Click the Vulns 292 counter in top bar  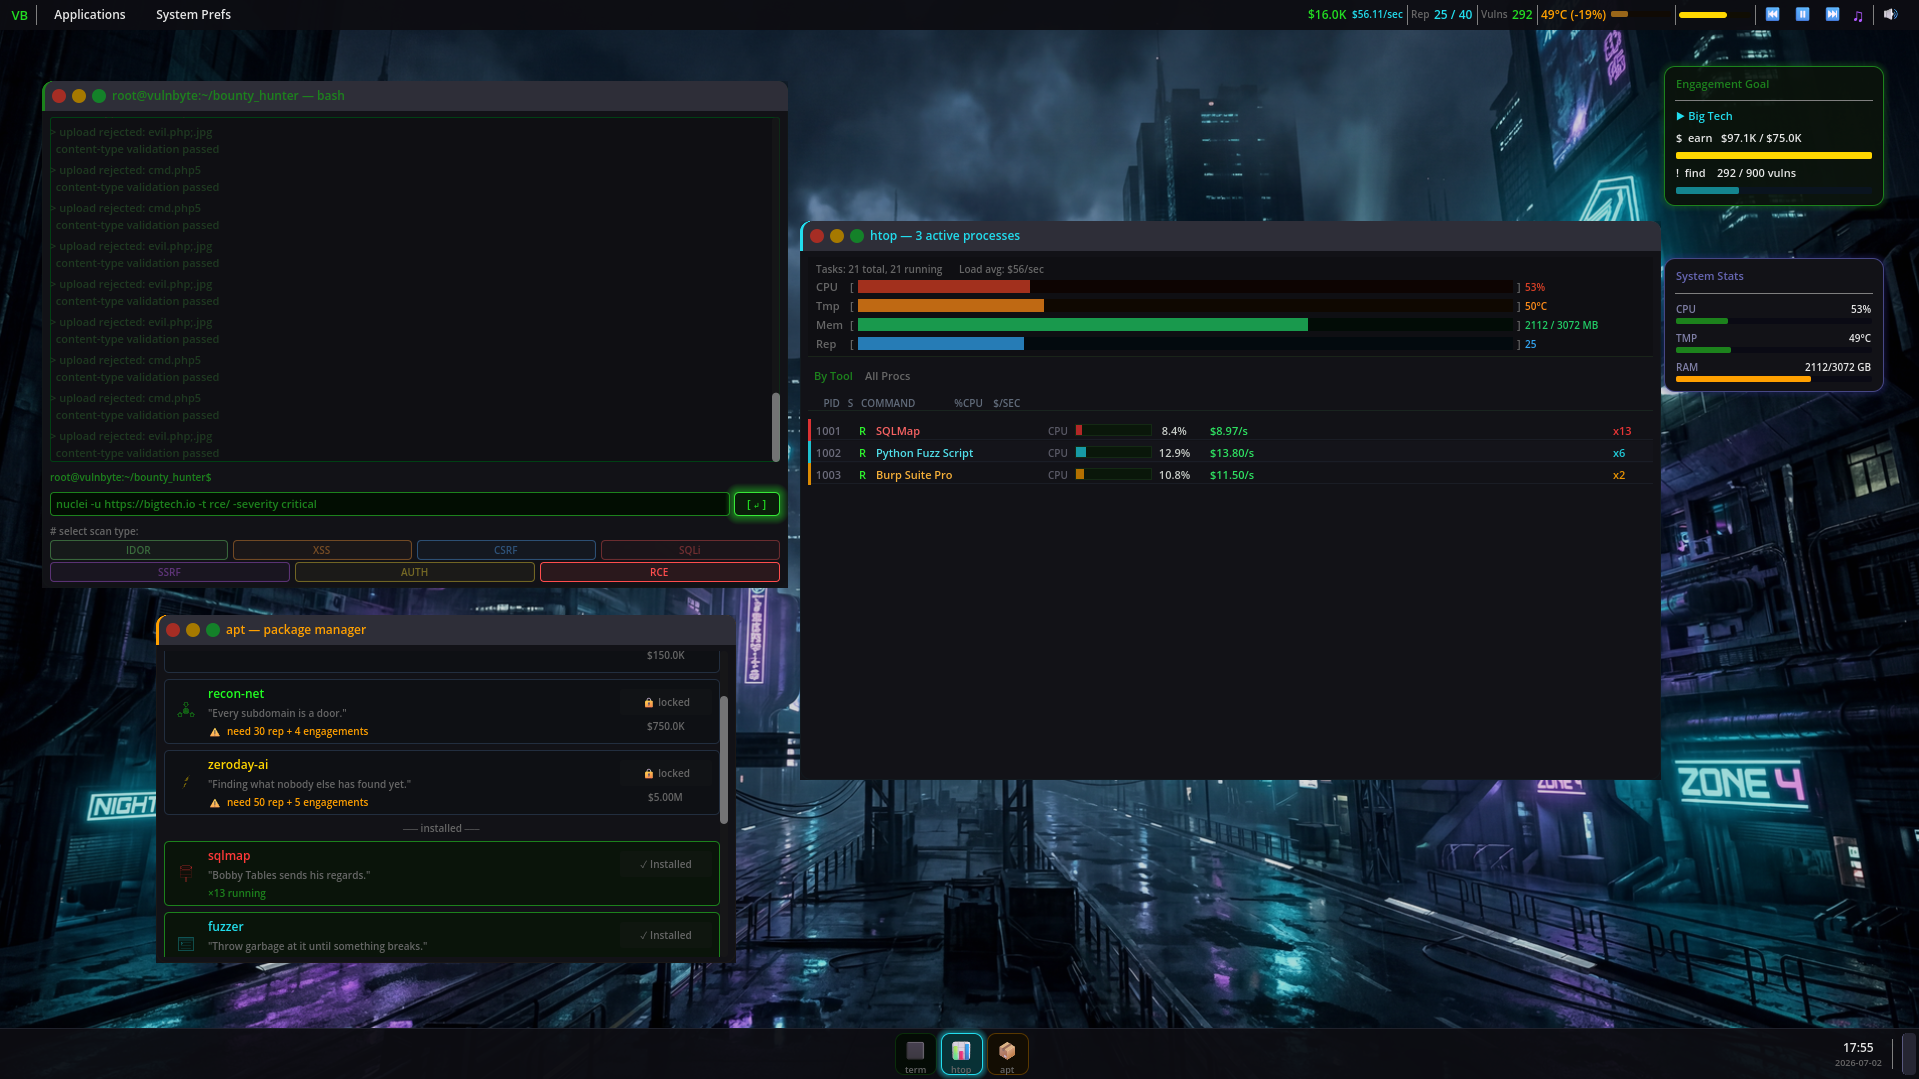click(1506, 15)
